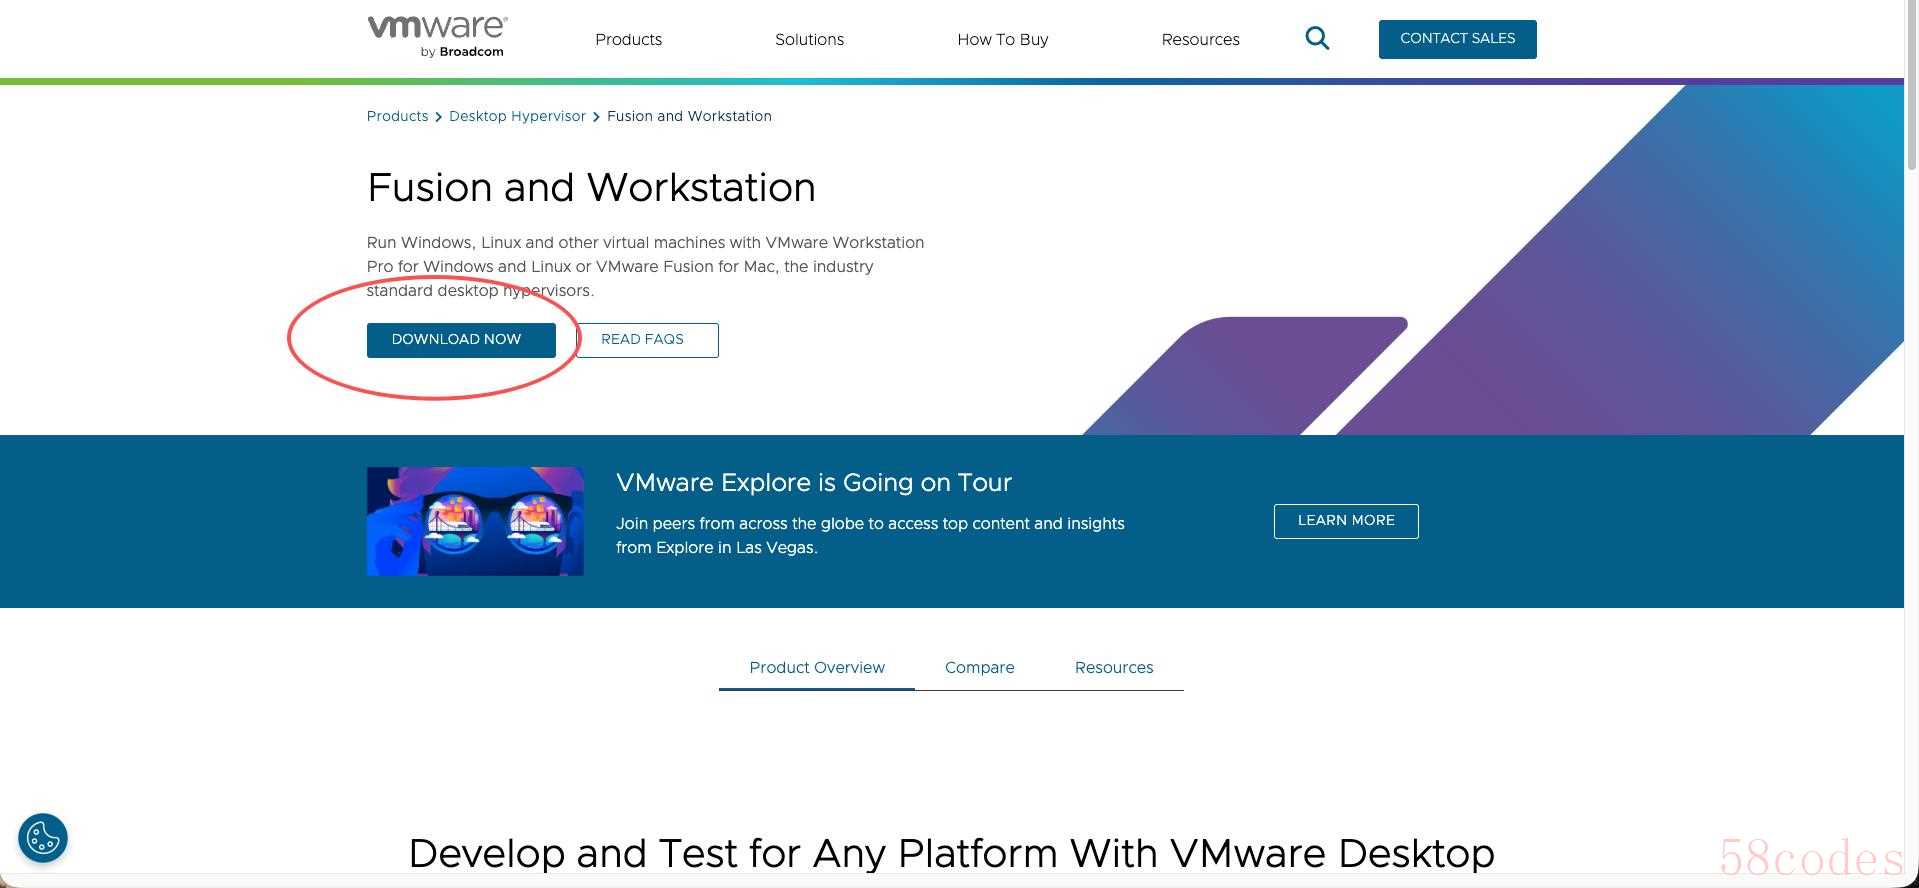This screenshot has height=888, width=1919.
Task: Click the Learn More button
Action: [x=1346, y=521]
